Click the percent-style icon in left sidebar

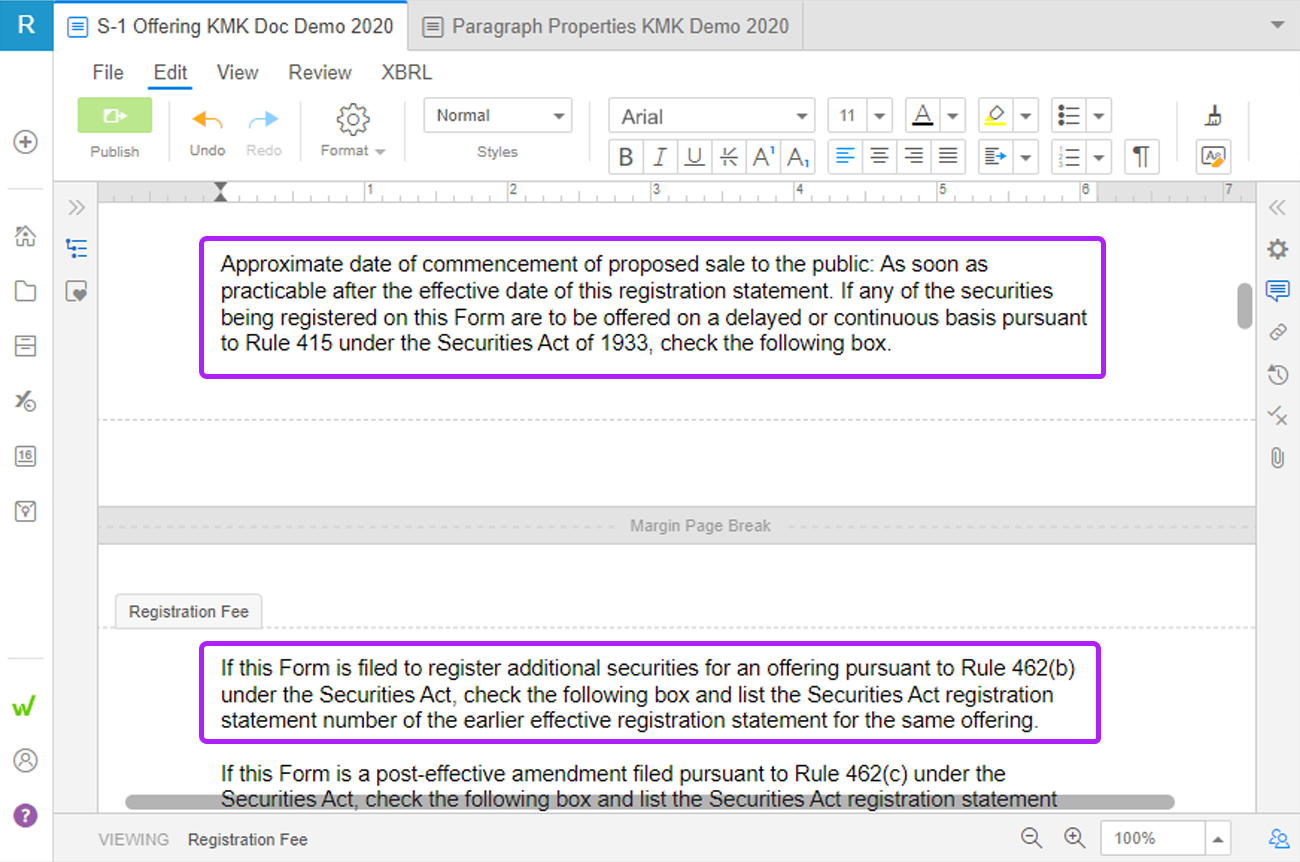[26, 401]
